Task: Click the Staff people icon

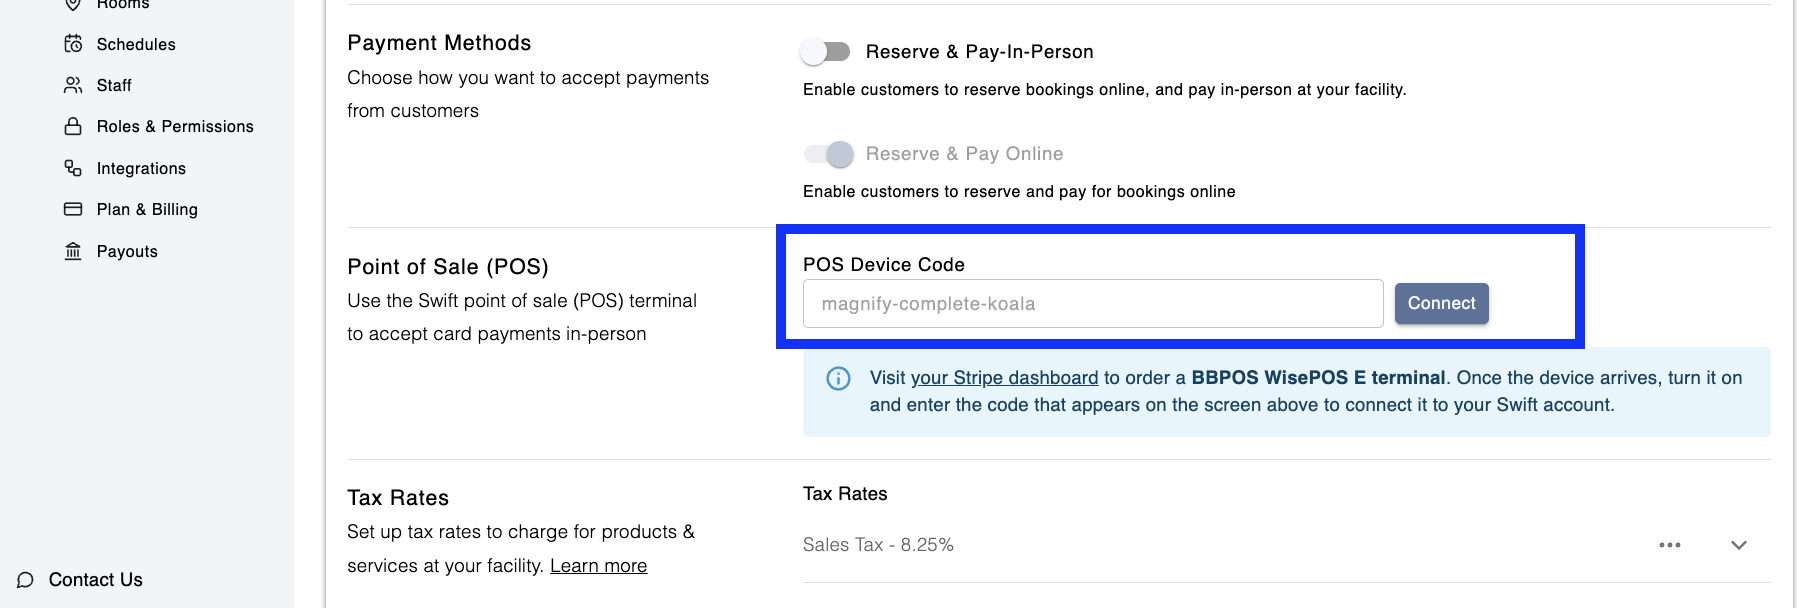Action: coord(73,86)
